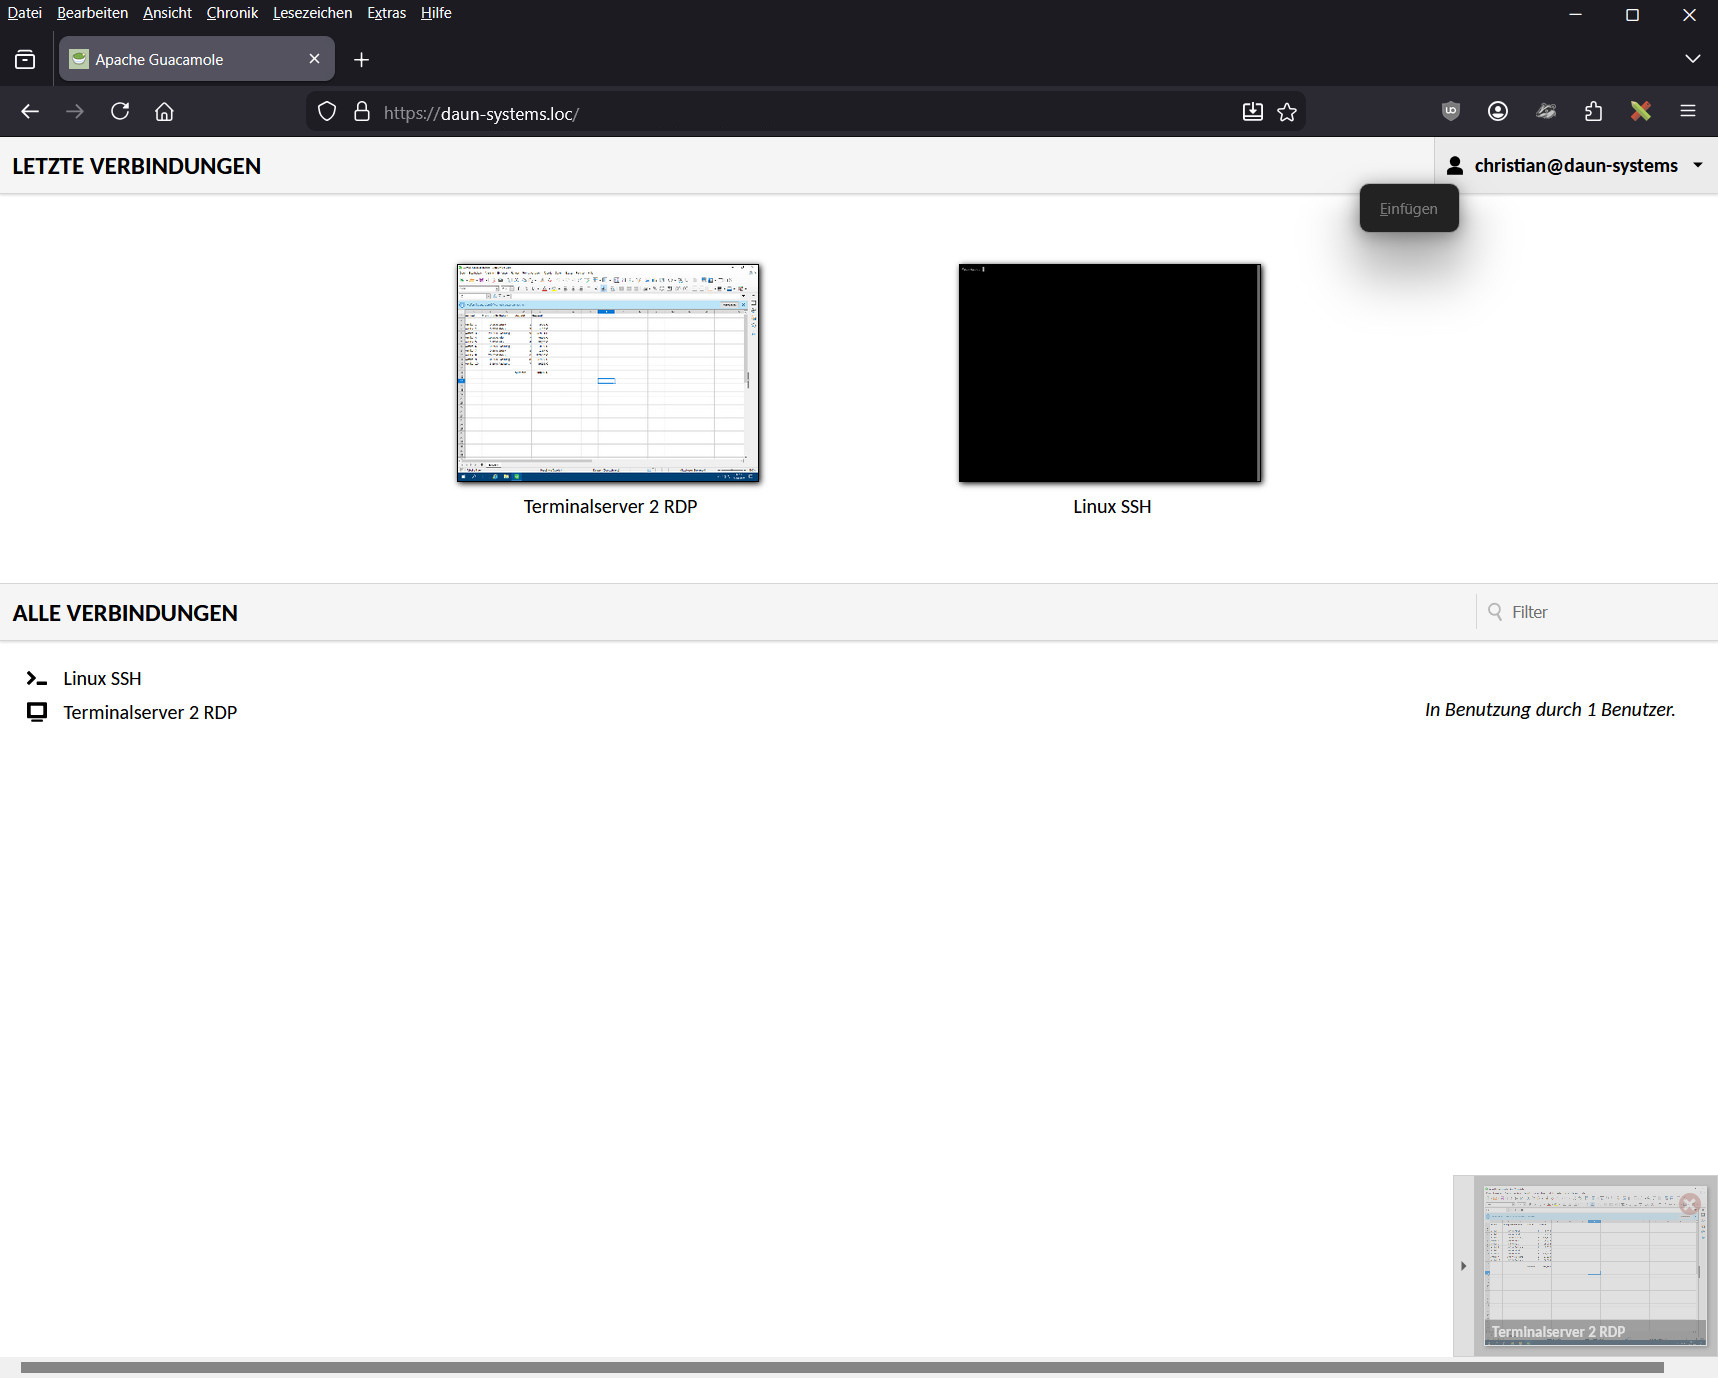Expand the christian@daun-systems user menu
This screenshot has height=1378, width=1718.
[x=1576, y=166]
